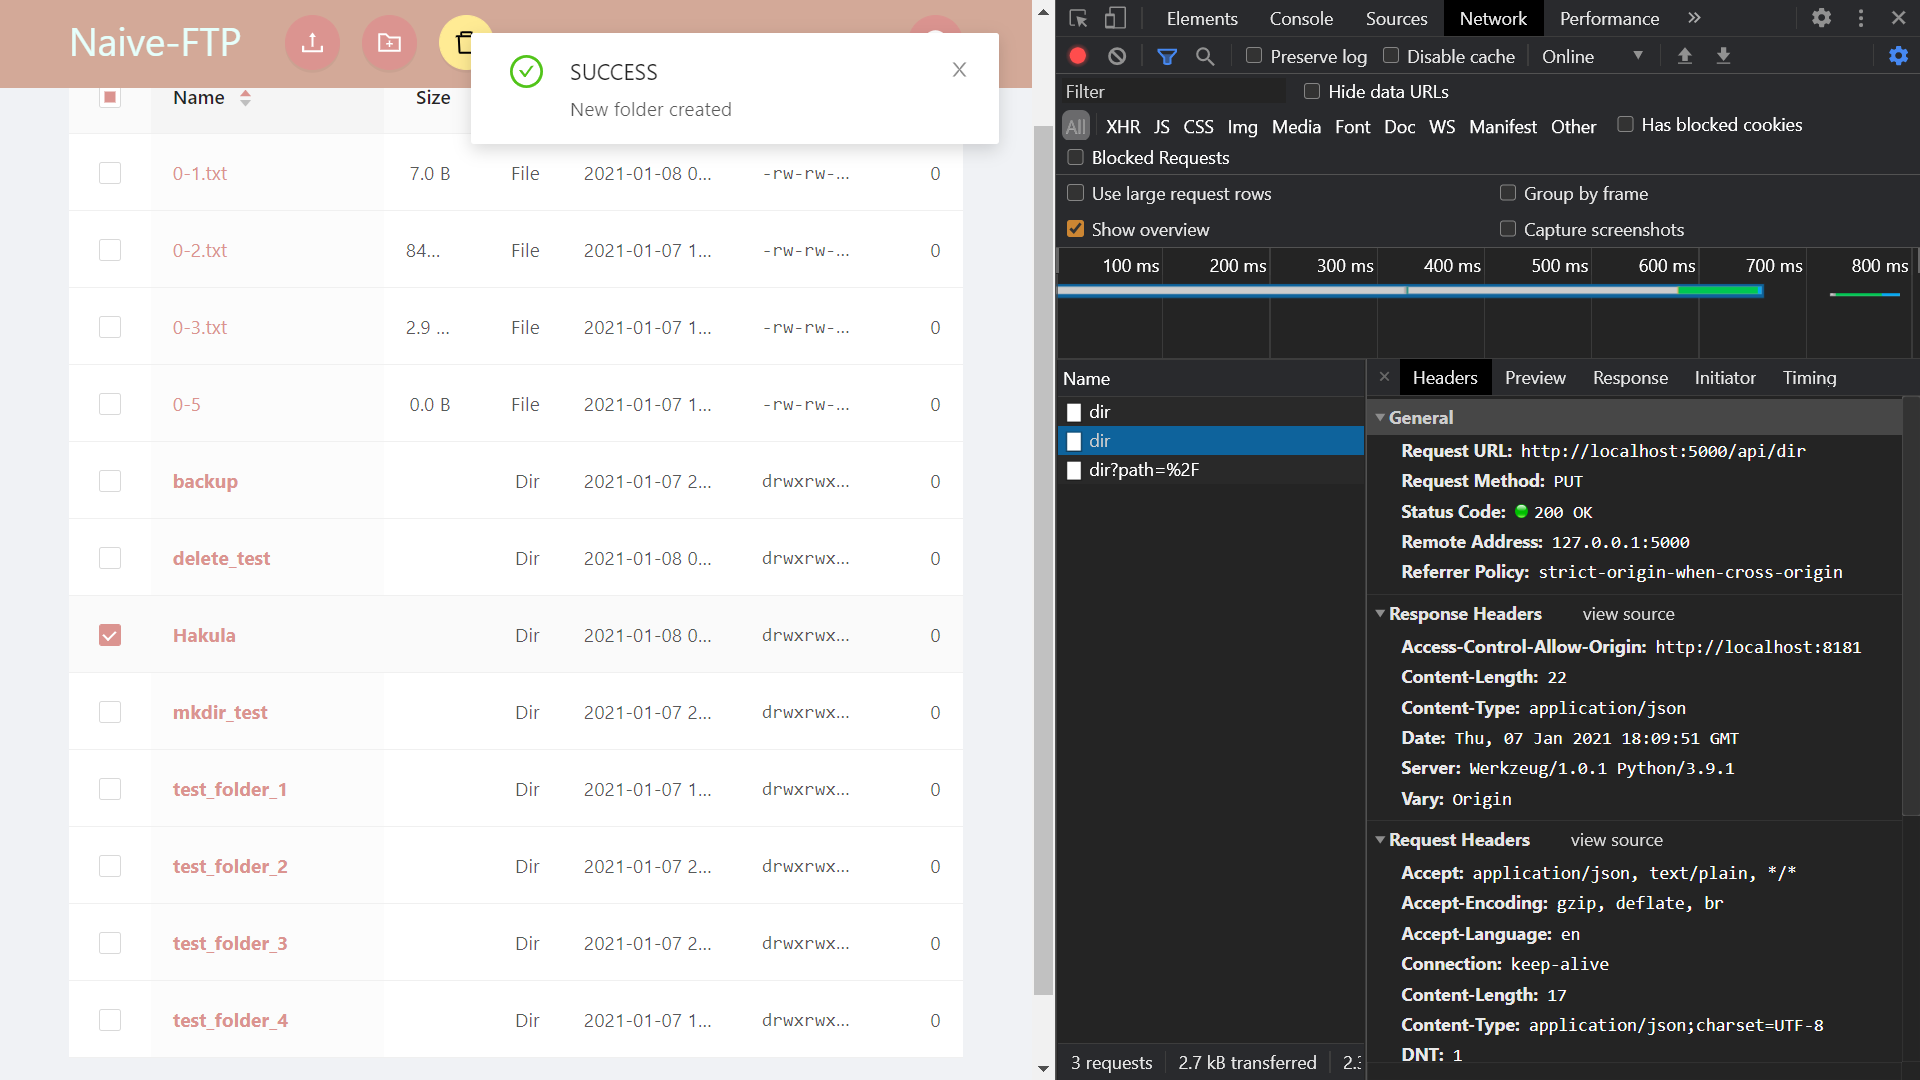Toggle the device emulation toolbar icon
This screenshot has width=1920, height=1080.
(x=1117, y=18)
